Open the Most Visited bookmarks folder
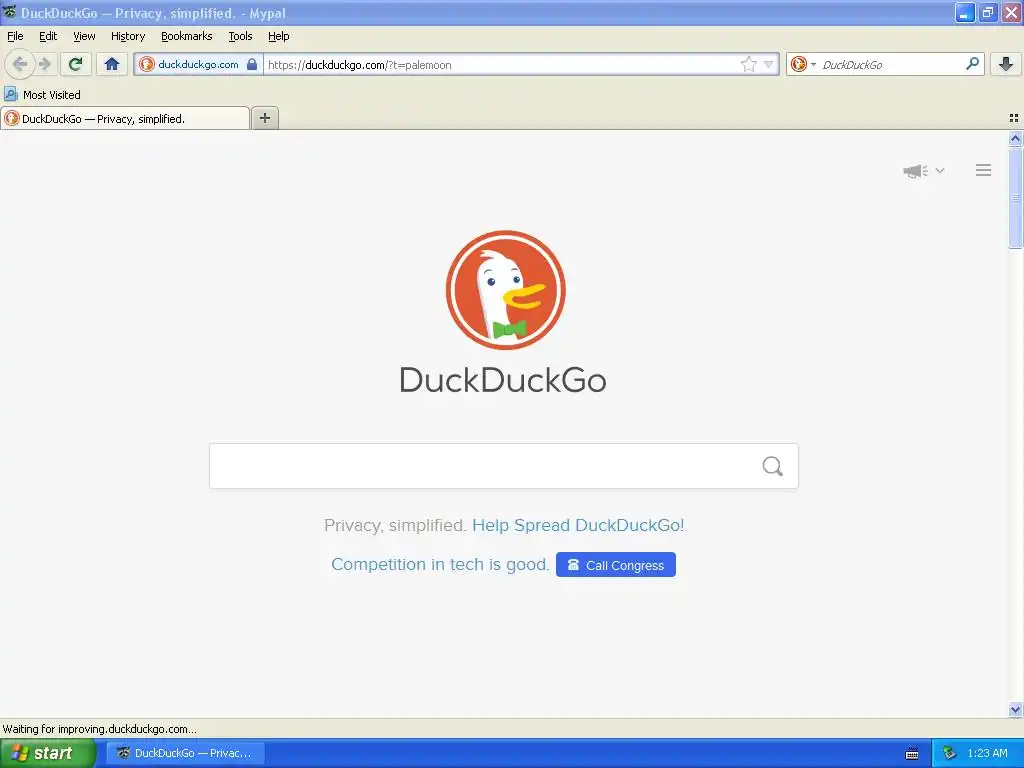 tap(42, 95)
